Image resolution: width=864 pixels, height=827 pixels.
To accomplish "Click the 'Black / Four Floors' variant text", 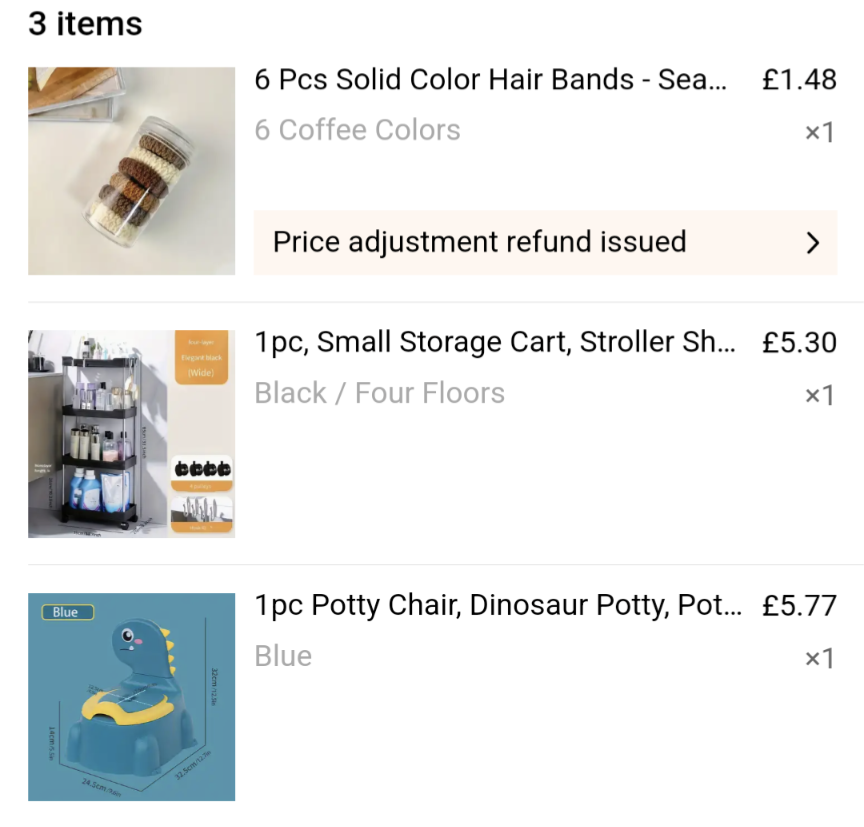I will [379, 393].
